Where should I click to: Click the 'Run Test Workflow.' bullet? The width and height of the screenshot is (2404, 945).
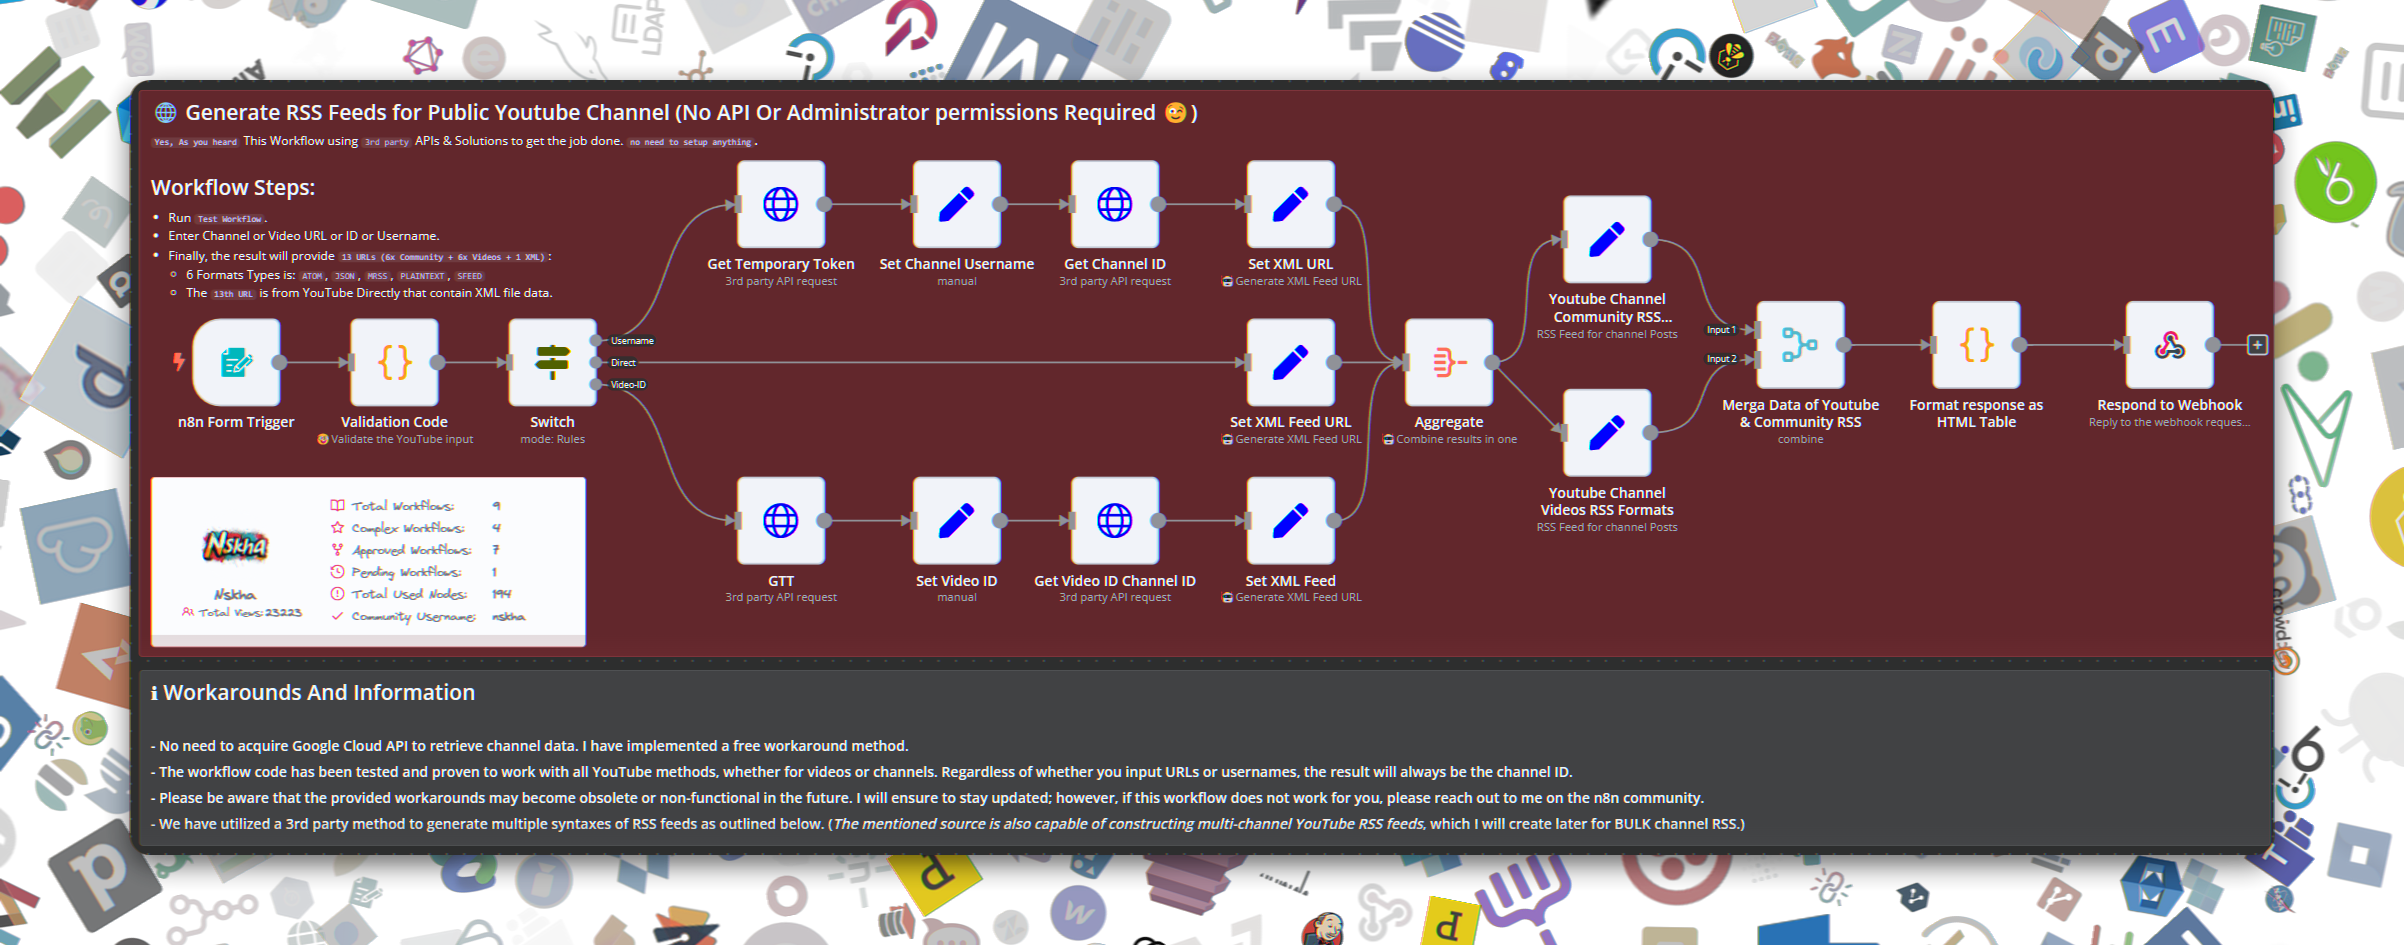tap(218, 218)
